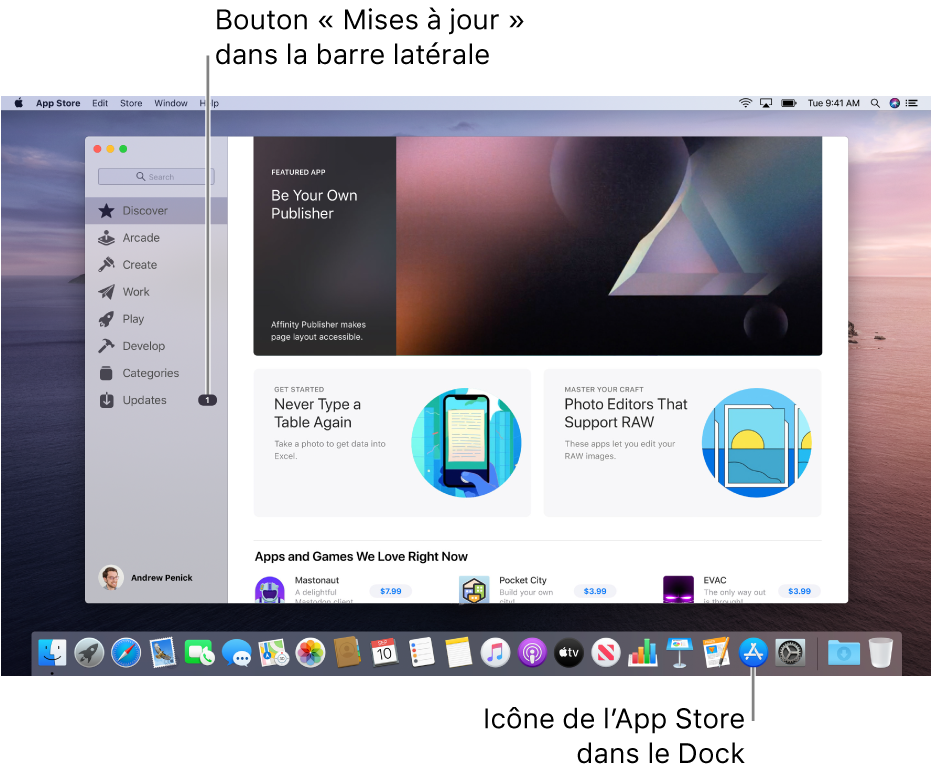Open the Store menu

[x=131, y=103]
